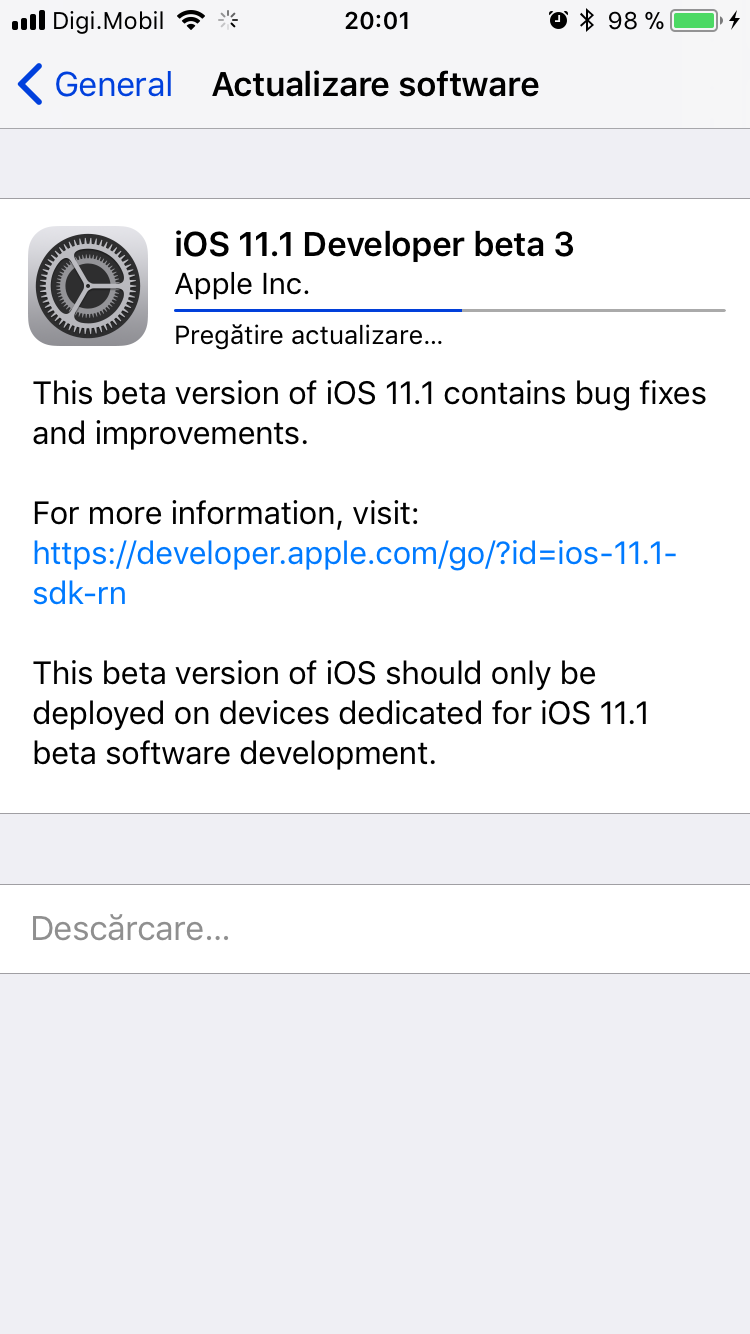Image resolution: width=750 pixels, height=1334 pixels.
Task: Tap the cellular signal bars icon
Action: 29,20
